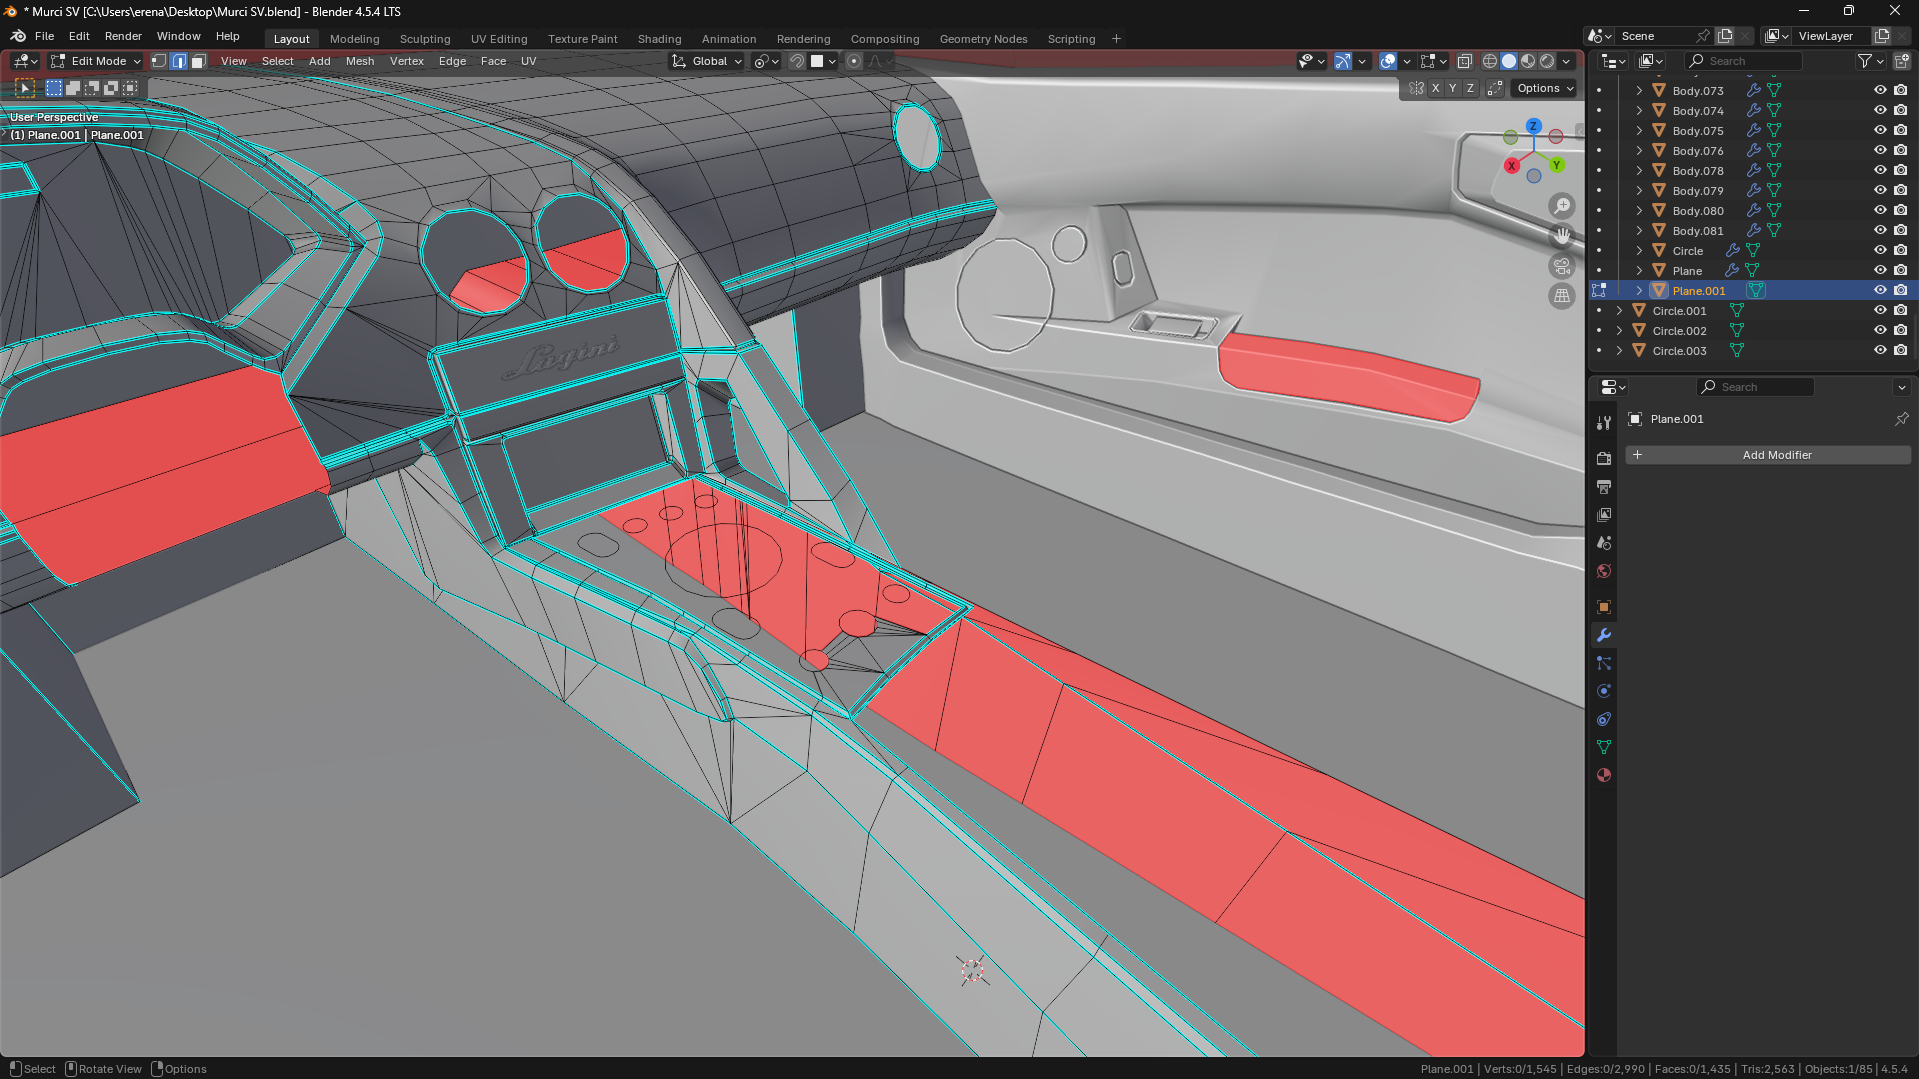Switch to the Modeling workspace tab
This screenshot has height=1079, width=1919.
pos(355,39)
